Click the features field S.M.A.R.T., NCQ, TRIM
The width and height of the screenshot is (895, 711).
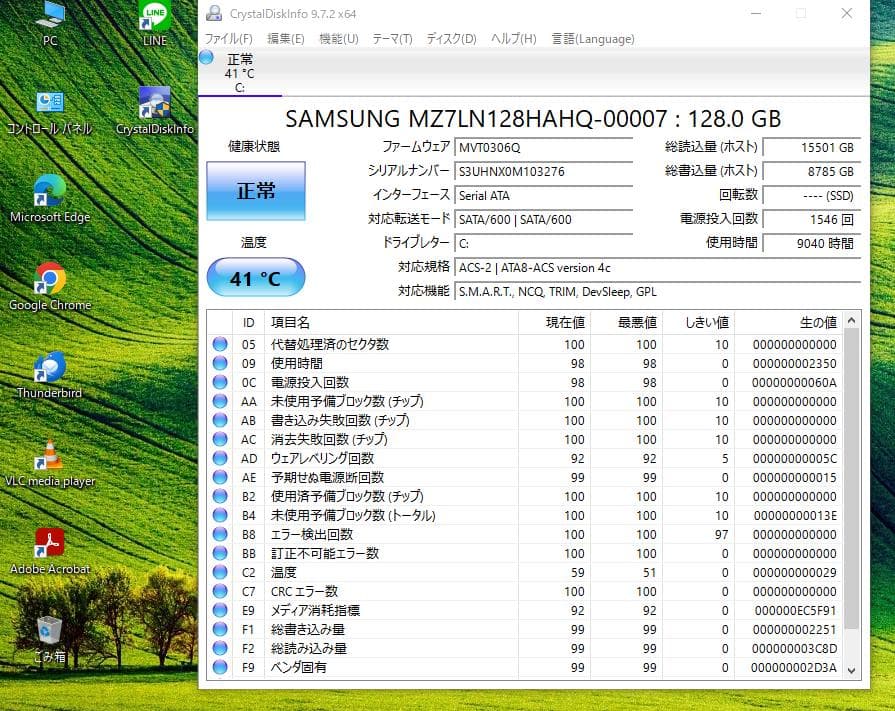(658, 292)
